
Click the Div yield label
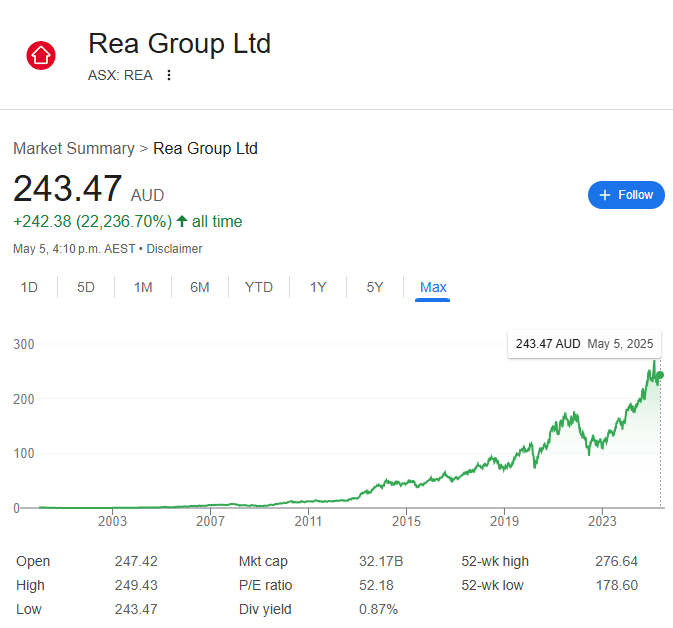(265, 610)
